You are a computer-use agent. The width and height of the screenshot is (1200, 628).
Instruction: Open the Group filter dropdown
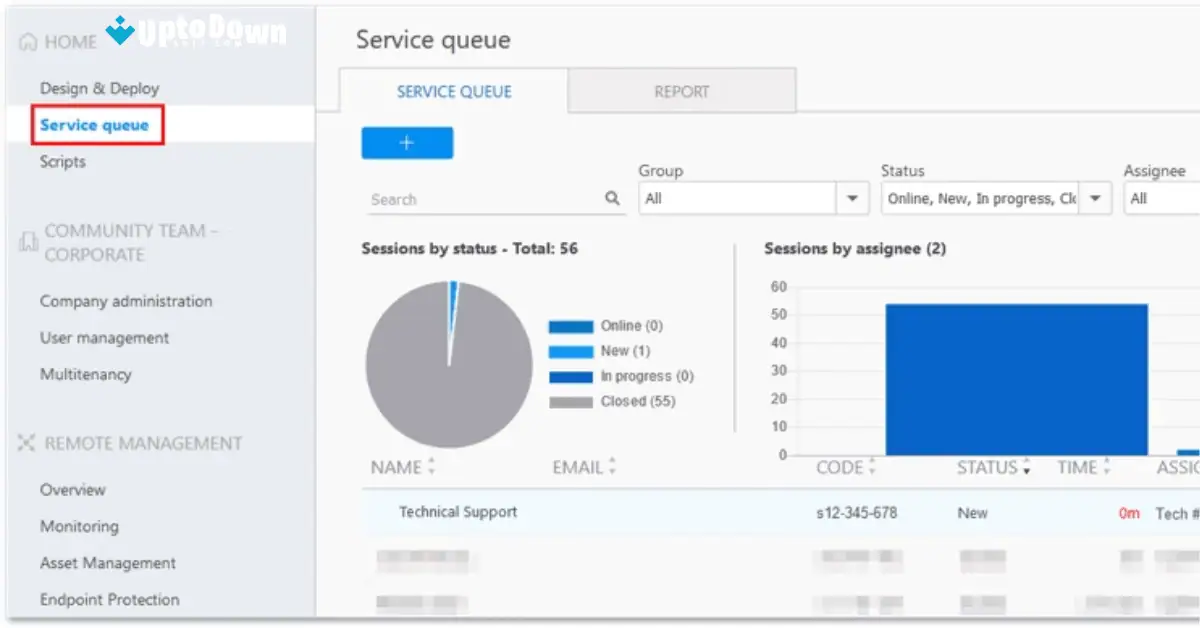click(x=852, y=198)
